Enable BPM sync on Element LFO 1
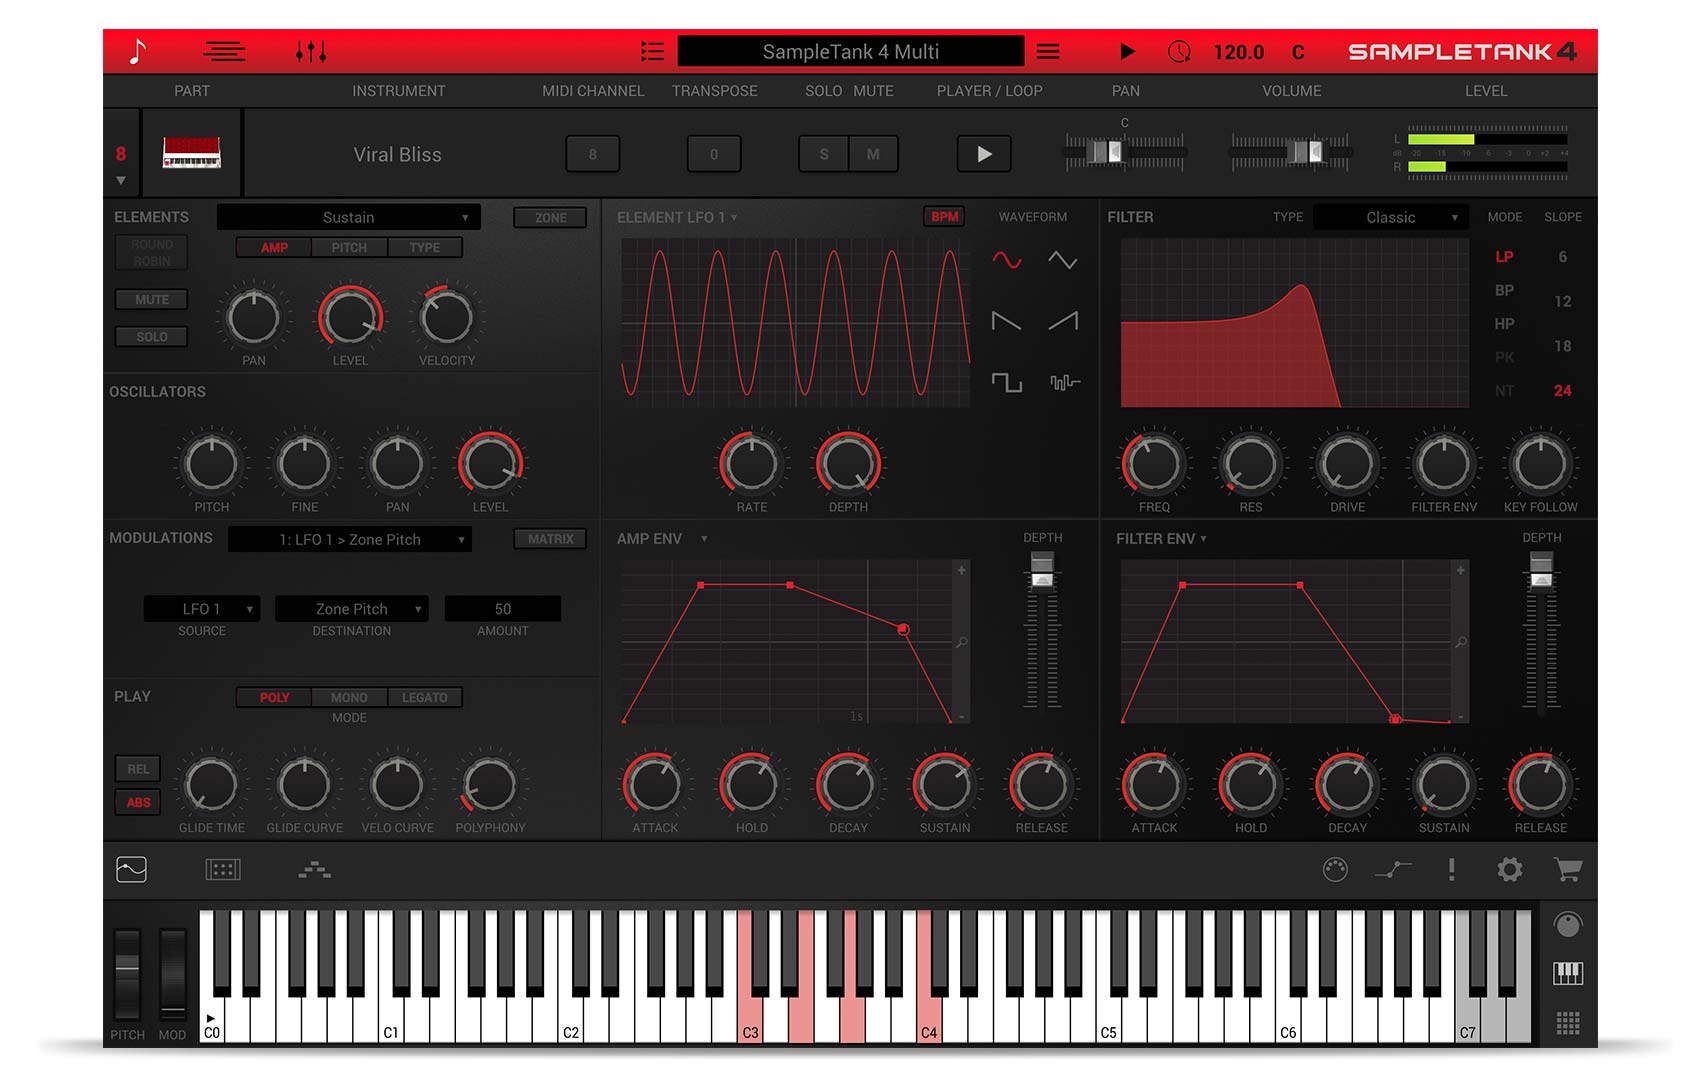Image resolution: width=1700 pixels, height=1080 pixels. tap(944, 216)
